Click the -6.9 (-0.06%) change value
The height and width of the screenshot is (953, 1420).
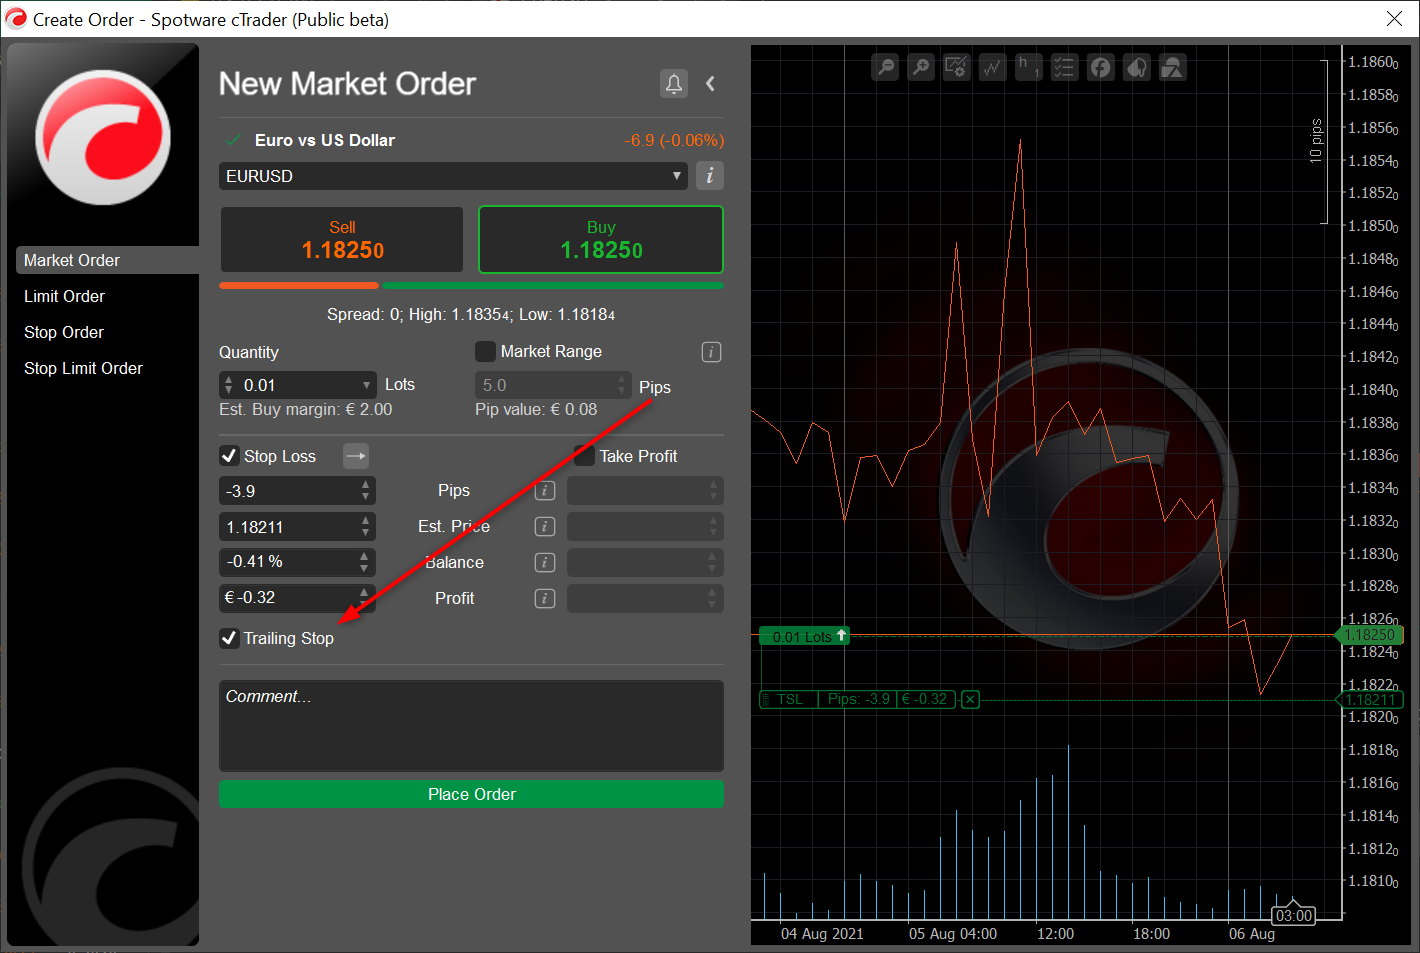[674, 140]
